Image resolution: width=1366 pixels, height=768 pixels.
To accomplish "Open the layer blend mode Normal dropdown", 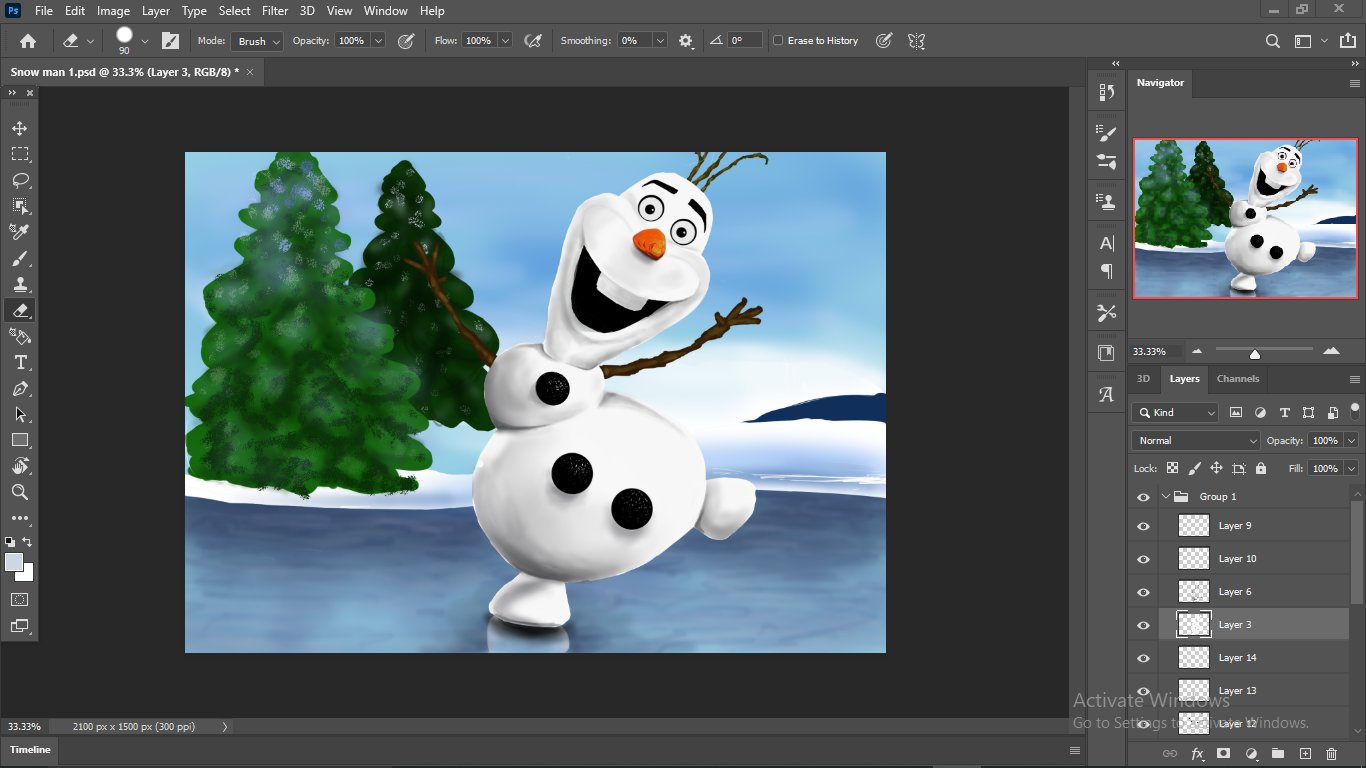I will coord(1196,440).
